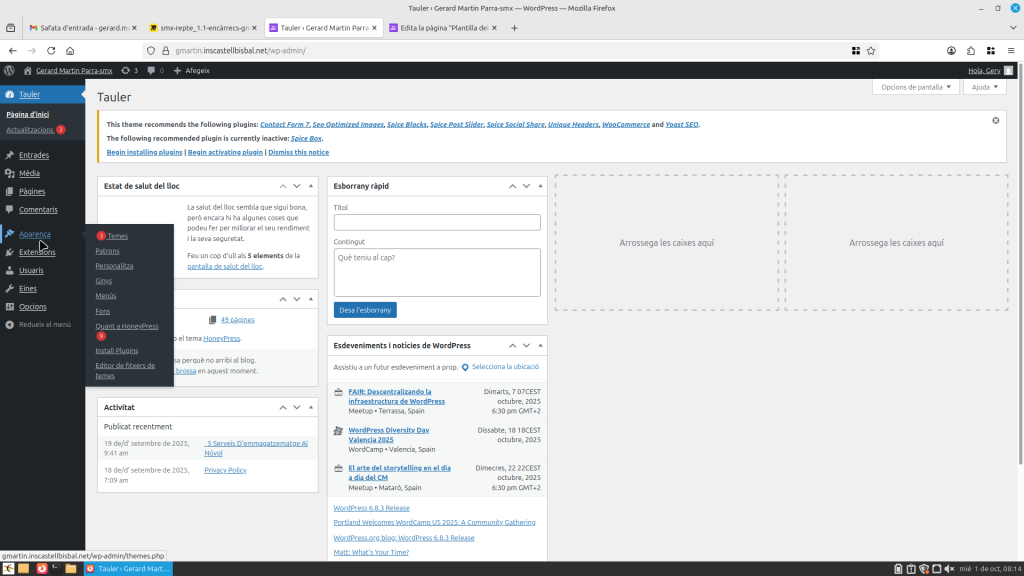Bookmark this page with the star icon
The width and height of the screenshot is (1024, 576).
(871, 50)
